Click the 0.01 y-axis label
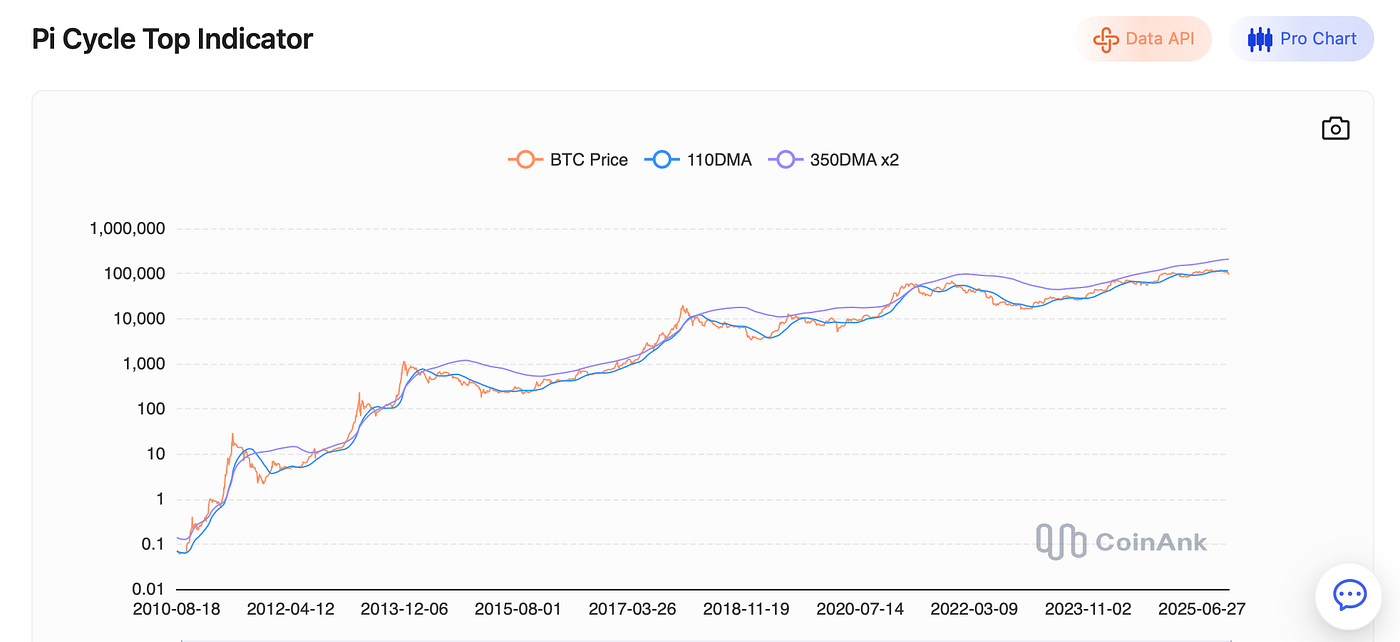This screenshot has width=1400, height=642. 148,589
